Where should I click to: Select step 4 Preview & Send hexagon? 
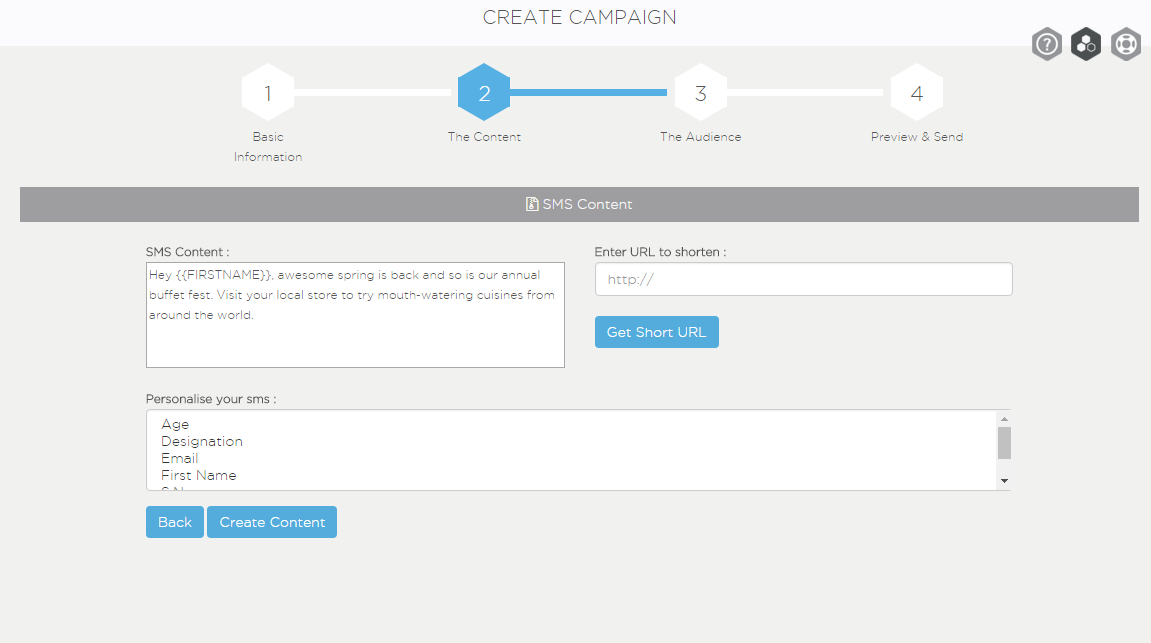tap(916, 92)
